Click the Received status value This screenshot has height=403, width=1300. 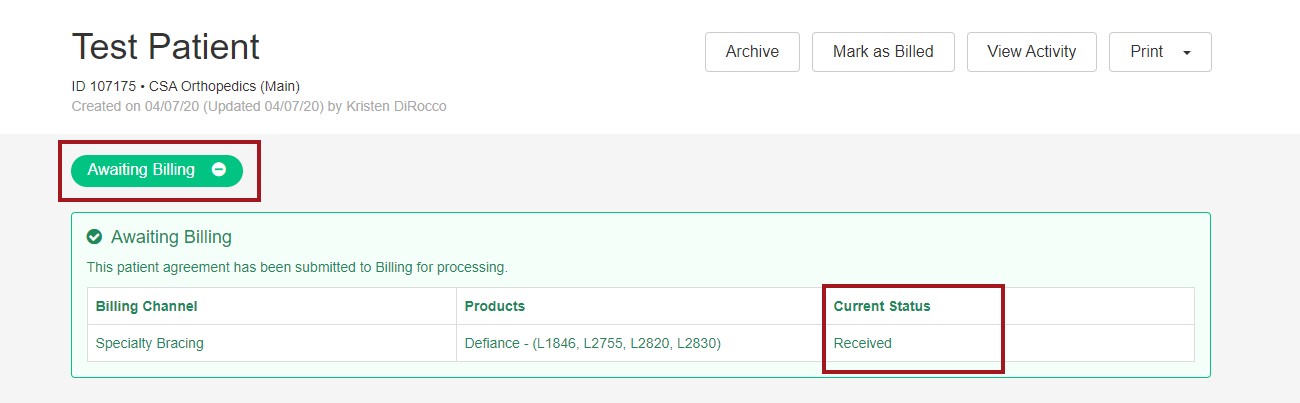[863, 343]
